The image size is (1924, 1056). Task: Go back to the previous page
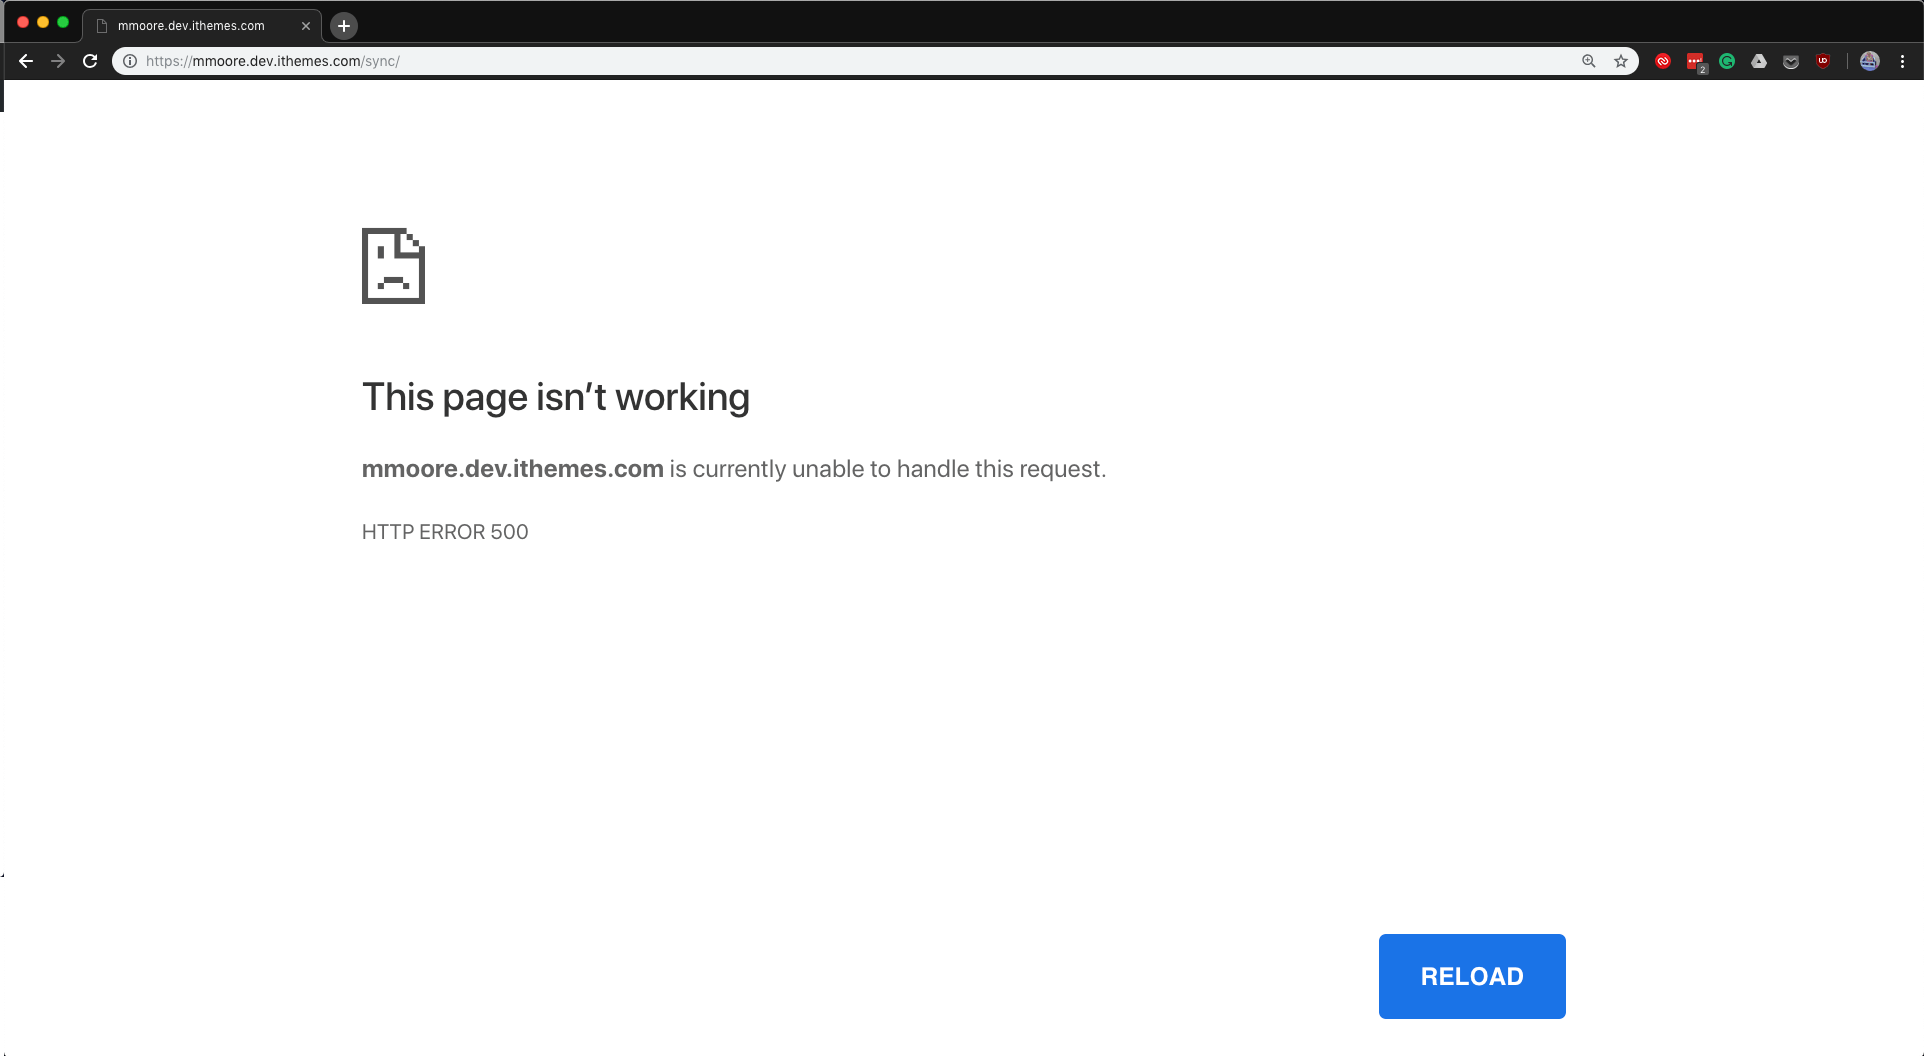pos(26,61)
